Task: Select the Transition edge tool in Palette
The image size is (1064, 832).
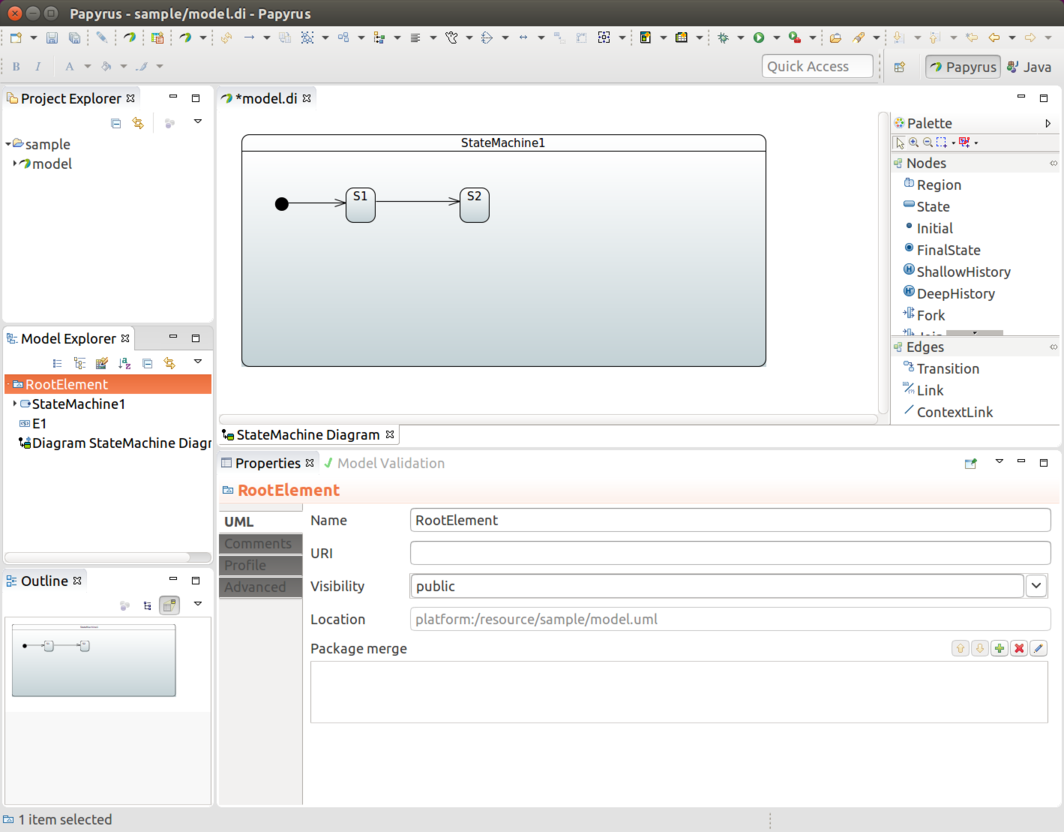Action: click(941, 368)
